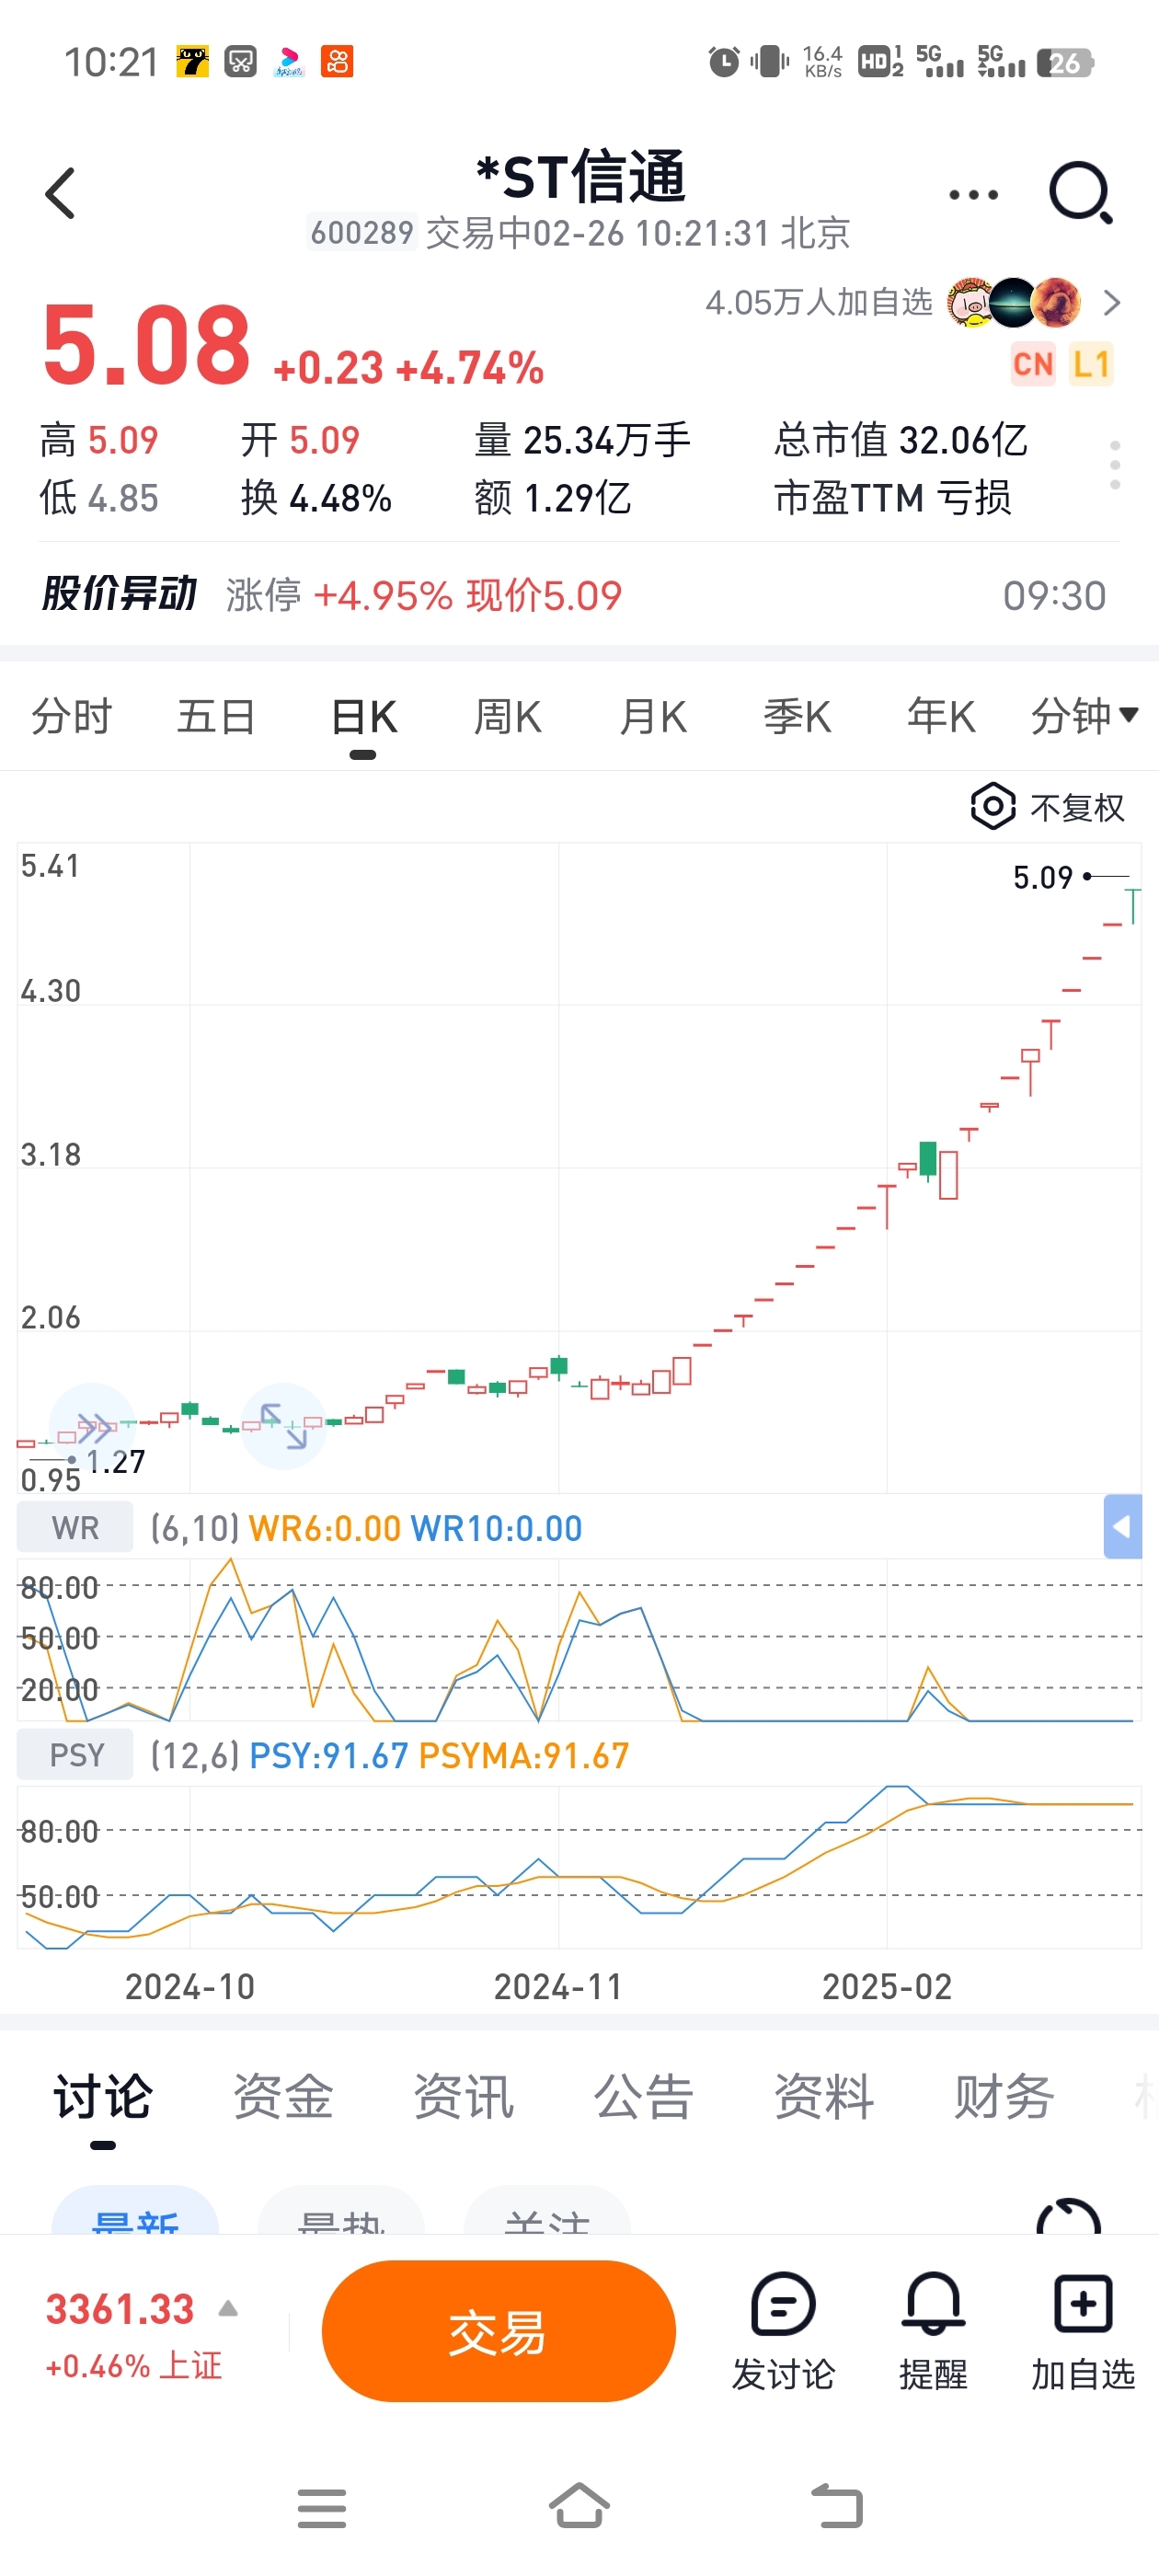Open the 资讯 news tab

coord(463,2096)
